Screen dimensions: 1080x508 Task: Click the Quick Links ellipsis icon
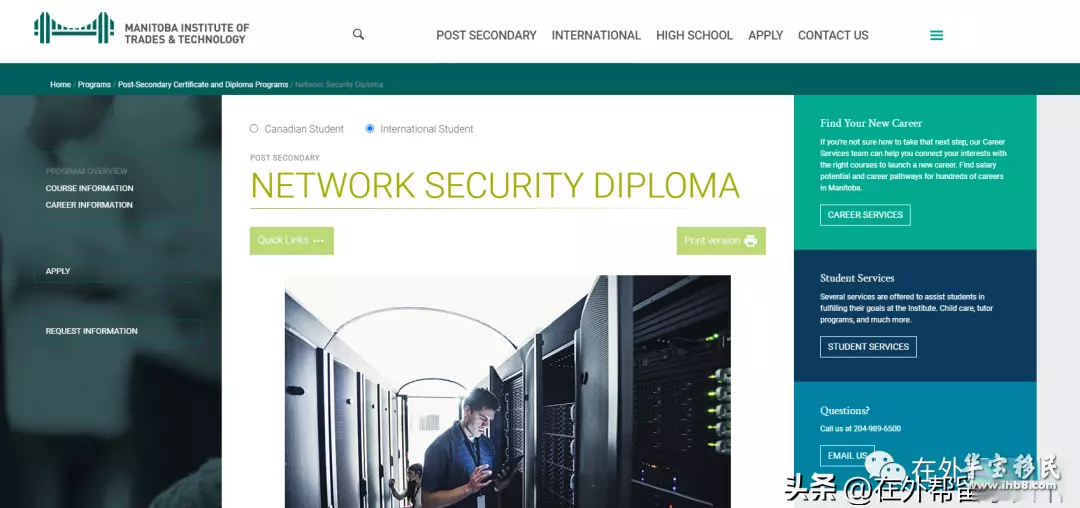click(x=318, y=241)
